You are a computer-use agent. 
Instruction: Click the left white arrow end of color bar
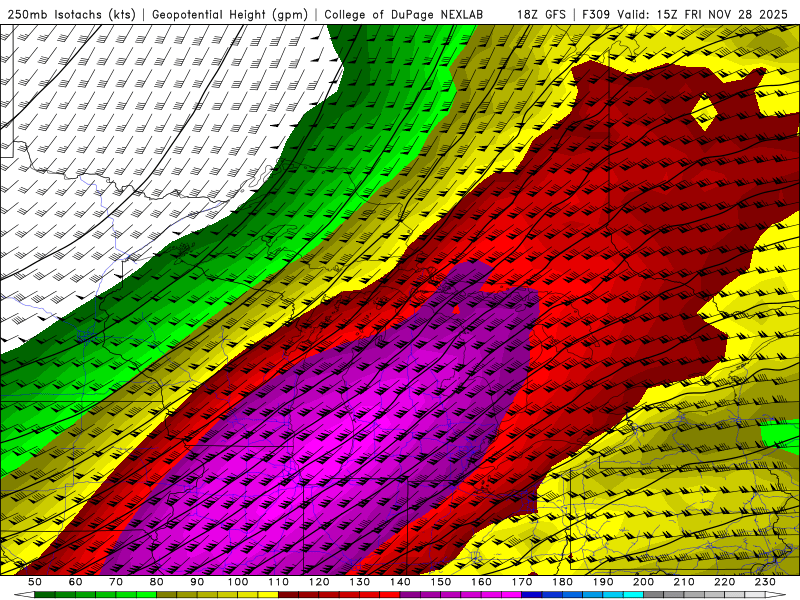click(24, 595)
